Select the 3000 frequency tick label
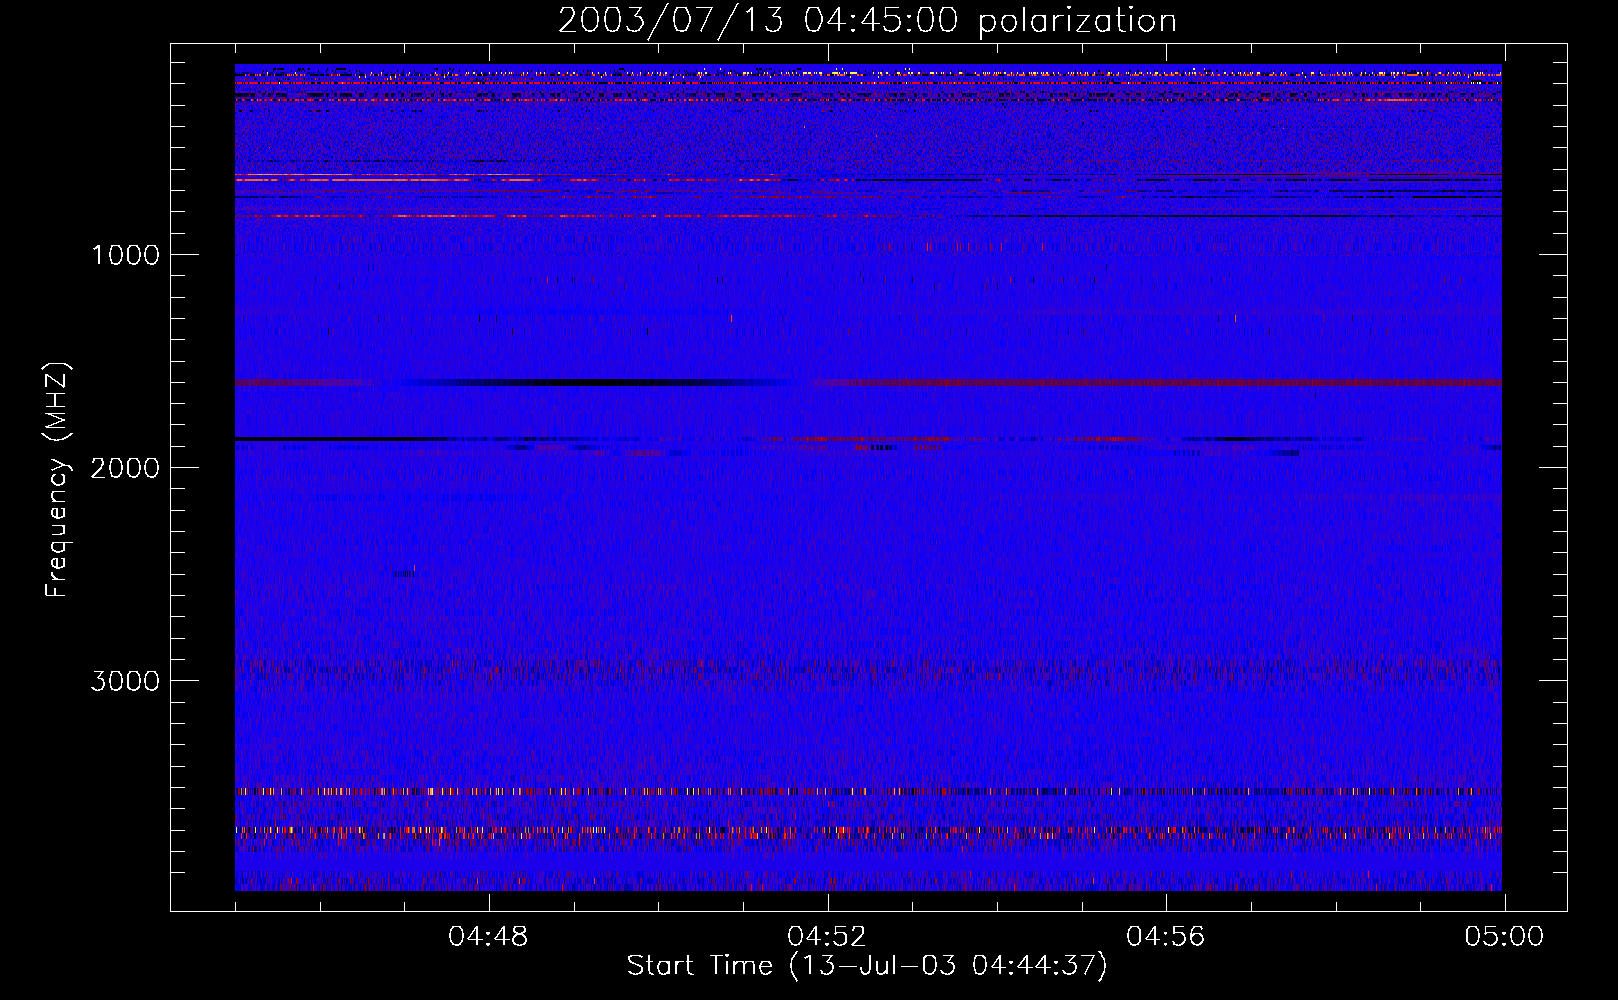The height and width of the screenshot is (1000, 1618). pyautogui.click(x=125, y=681)
